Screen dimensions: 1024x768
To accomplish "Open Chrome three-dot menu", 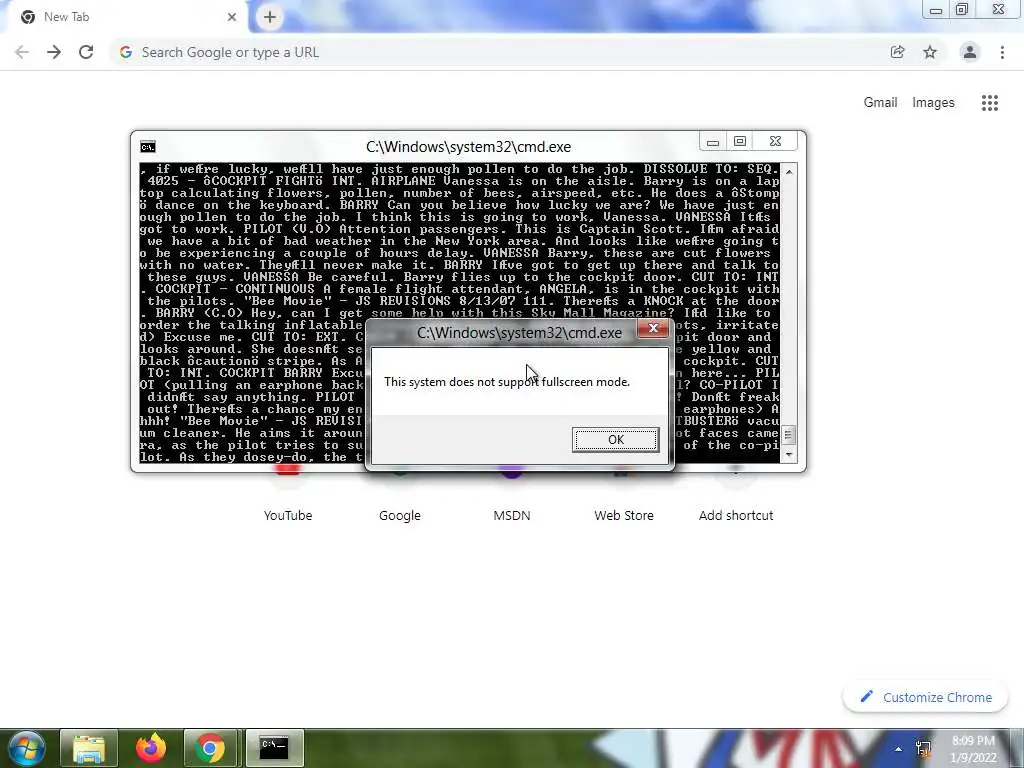I will click(x=1002, y=52).
